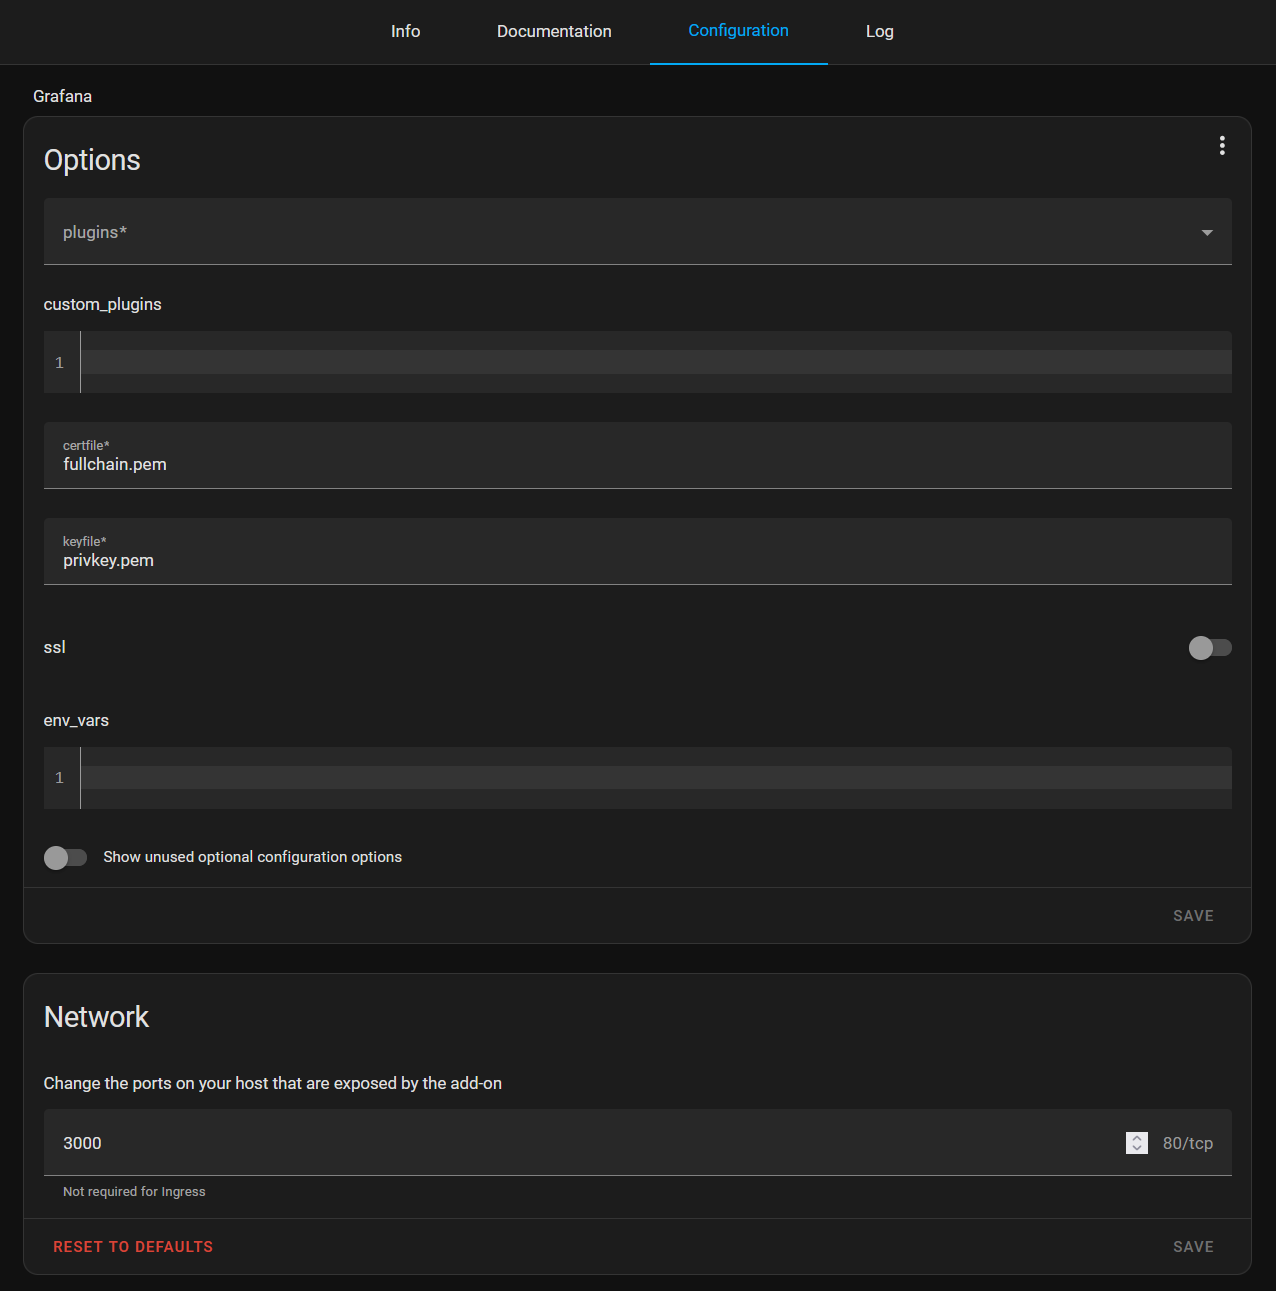Screen dimensions: 1276x1291
Task: Select the Configuration tab
Action: [738, 31]
